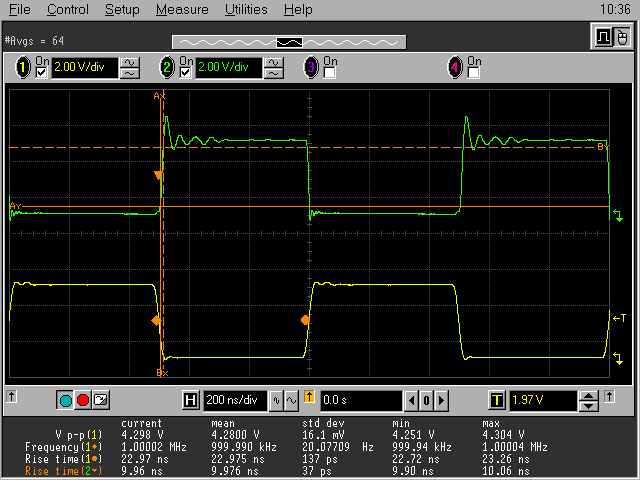
Task: Click the red Stop button
Action: pyautogui.click(x=83, y=400)
